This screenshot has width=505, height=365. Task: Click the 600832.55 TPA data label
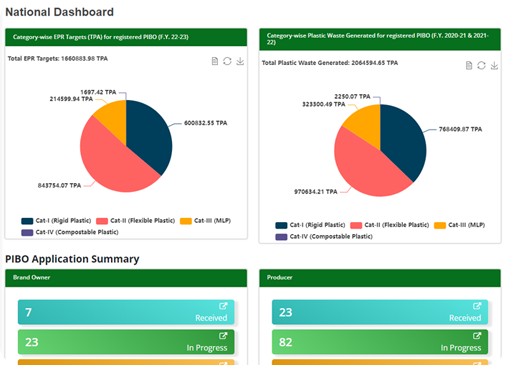[x=206, y=123]
